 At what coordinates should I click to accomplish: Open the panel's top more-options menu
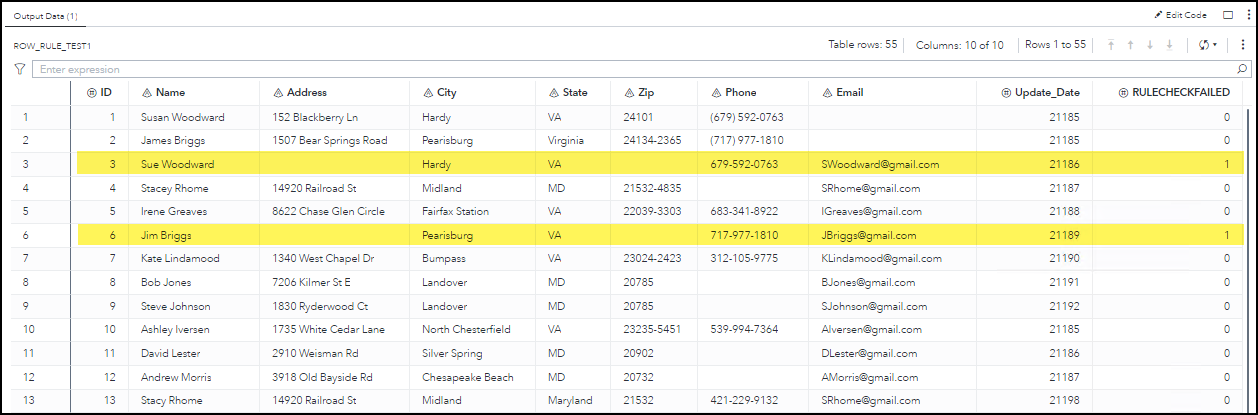1247,15
